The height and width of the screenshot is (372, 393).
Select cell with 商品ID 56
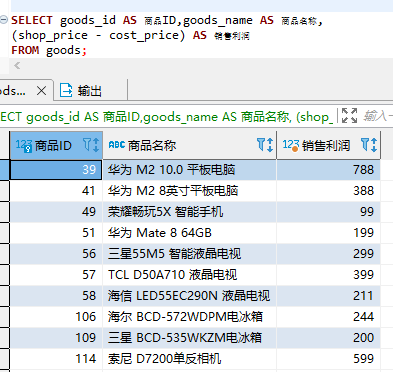coord(56,254)
